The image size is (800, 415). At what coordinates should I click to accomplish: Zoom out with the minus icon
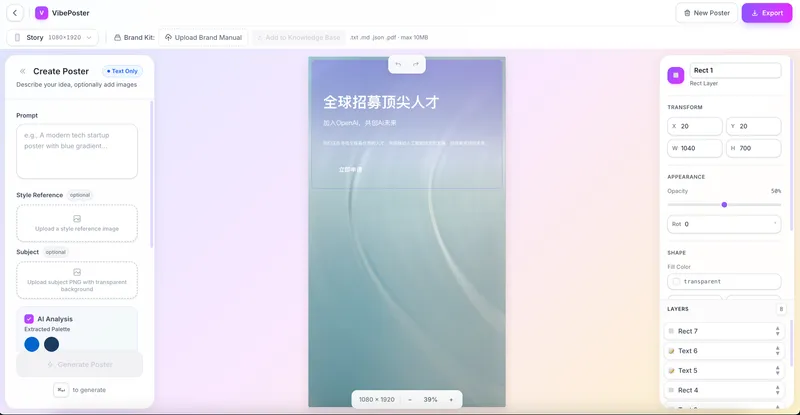pyautogui.click(x=409, y=399)
